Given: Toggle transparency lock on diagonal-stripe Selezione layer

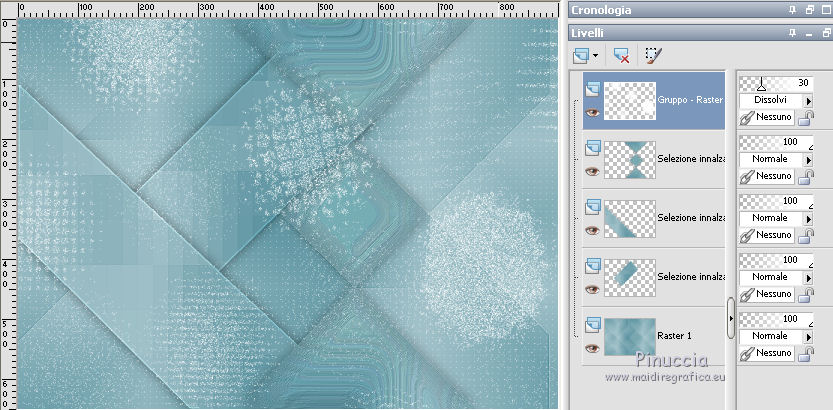Looking at the screenshot, I should click(806, 236).
